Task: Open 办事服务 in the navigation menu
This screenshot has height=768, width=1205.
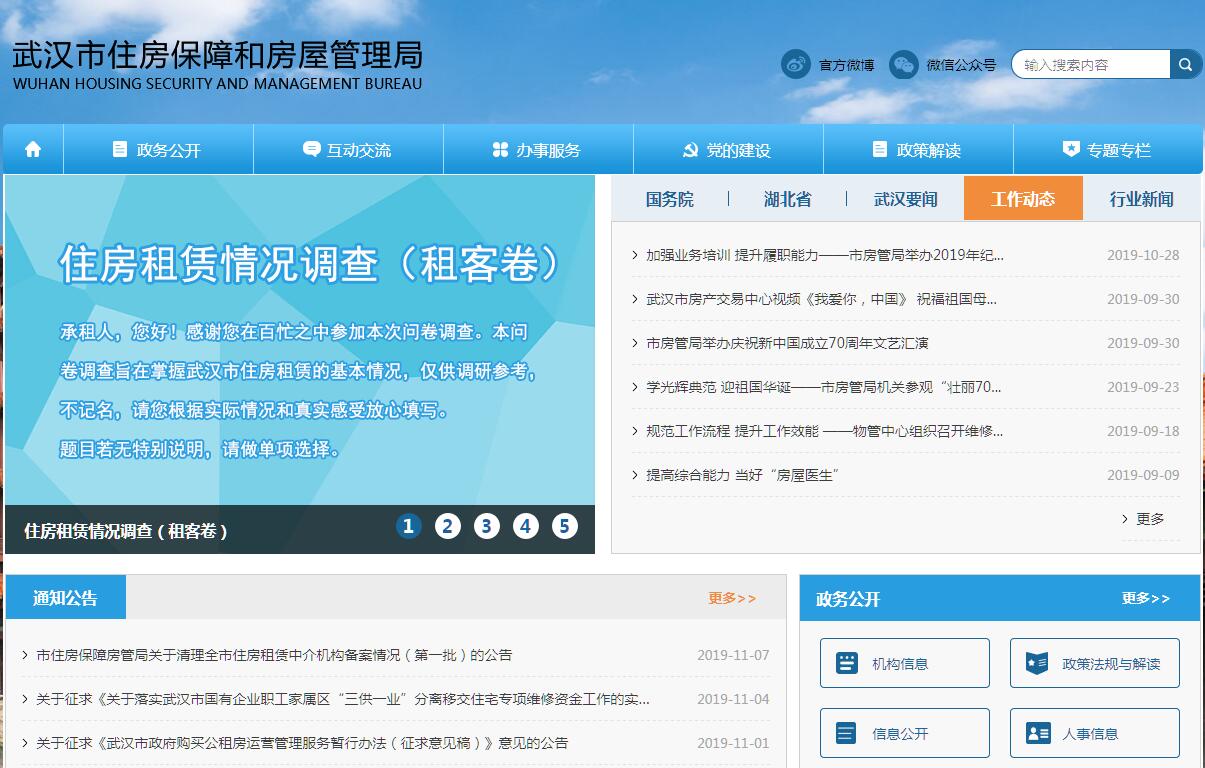Action: tap(538, 150)
